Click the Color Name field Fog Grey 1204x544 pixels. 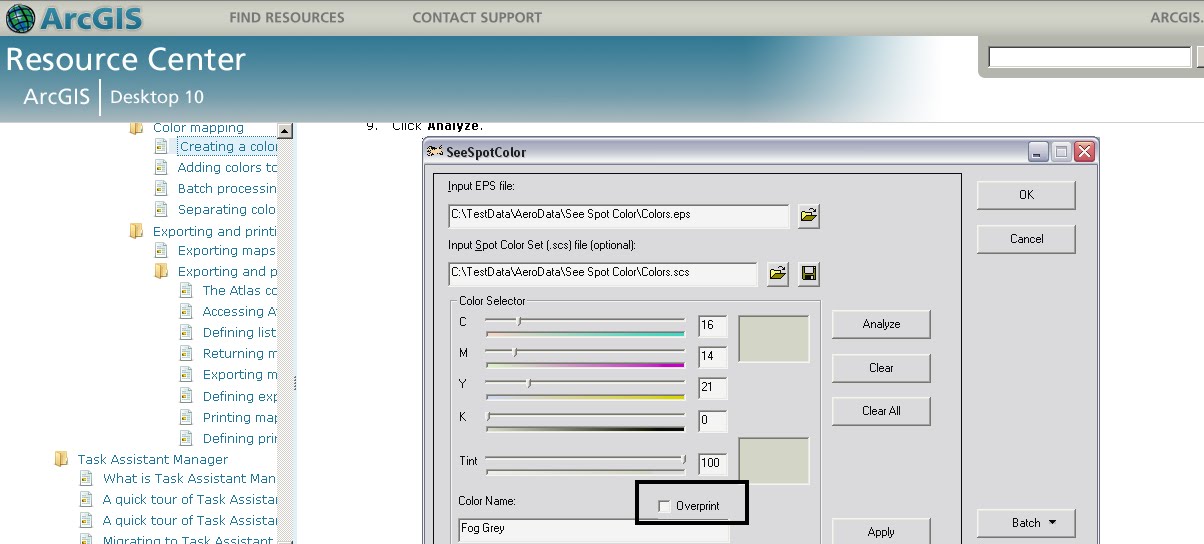click(594, 529)
